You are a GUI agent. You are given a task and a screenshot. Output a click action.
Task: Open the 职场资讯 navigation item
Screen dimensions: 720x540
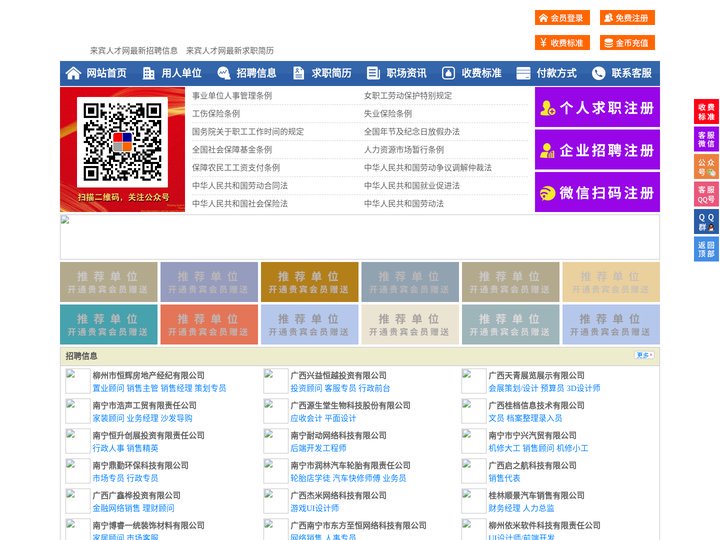[x=406, y=73]
